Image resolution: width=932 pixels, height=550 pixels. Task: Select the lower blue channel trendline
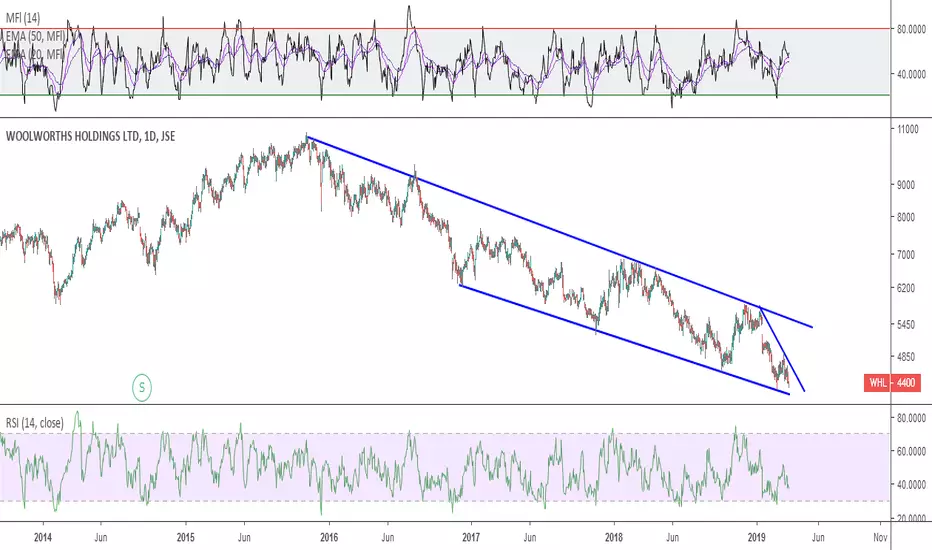point(624,340)
